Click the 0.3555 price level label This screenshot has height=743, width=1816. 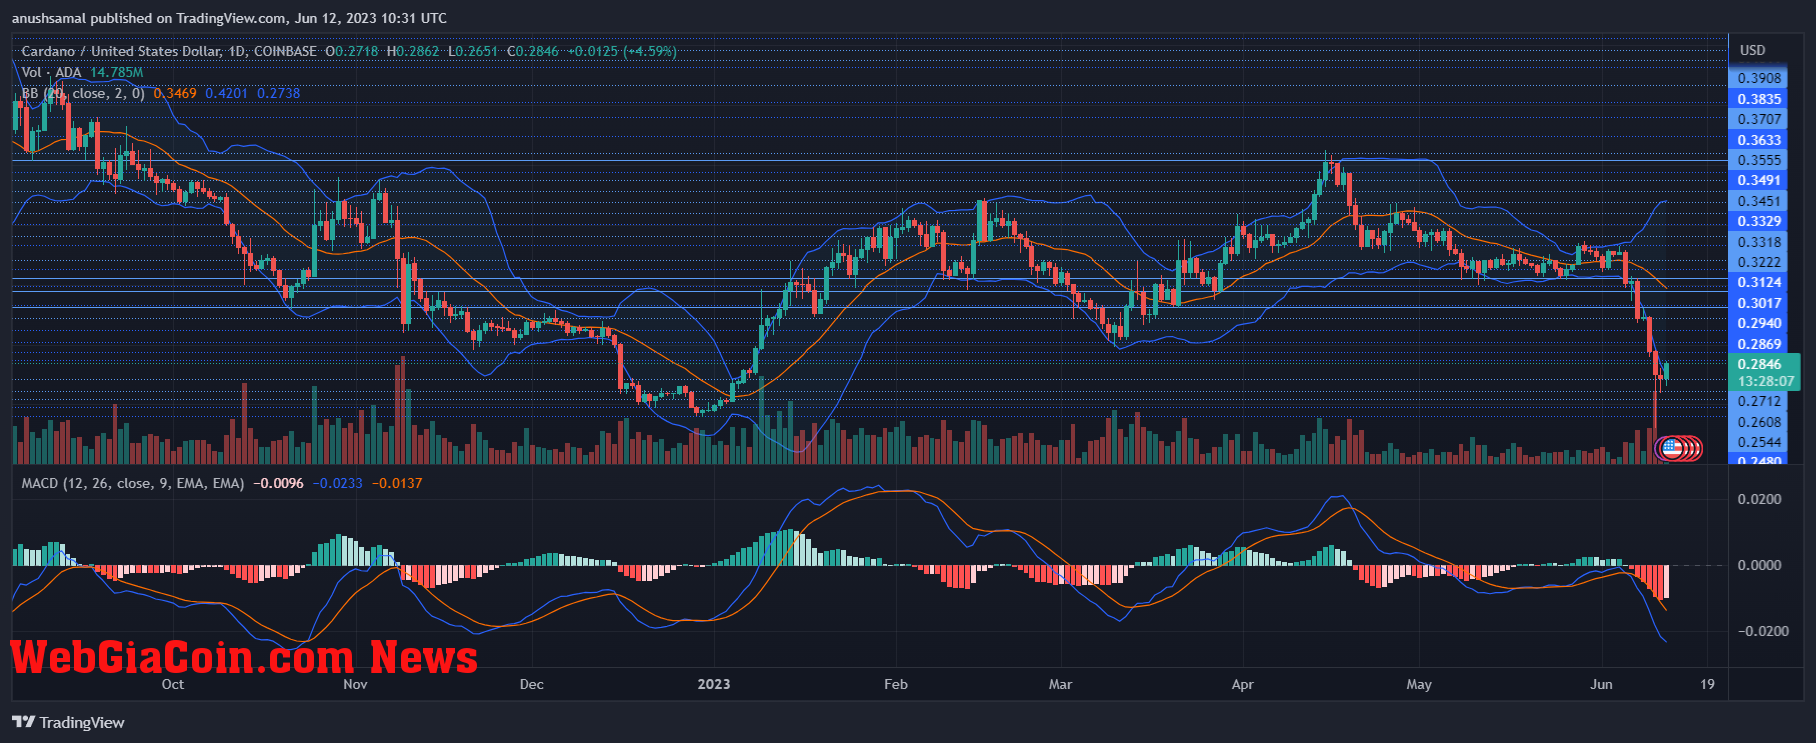coord(1759,160)
